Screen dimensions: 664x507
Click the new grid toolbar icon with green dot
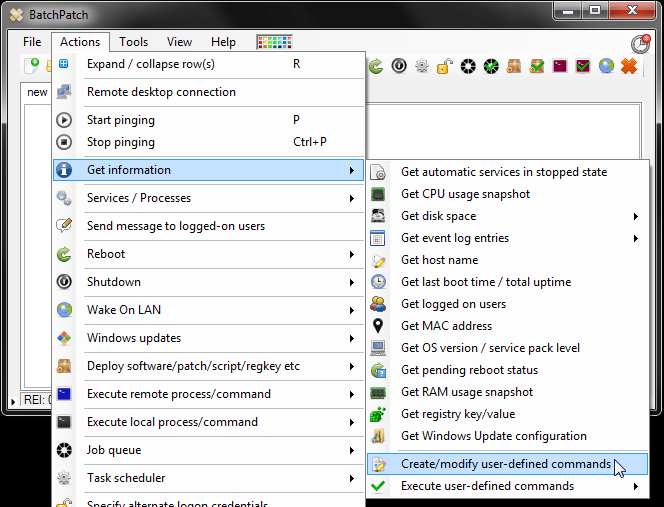pyautogui.click(x=32, y=66)
